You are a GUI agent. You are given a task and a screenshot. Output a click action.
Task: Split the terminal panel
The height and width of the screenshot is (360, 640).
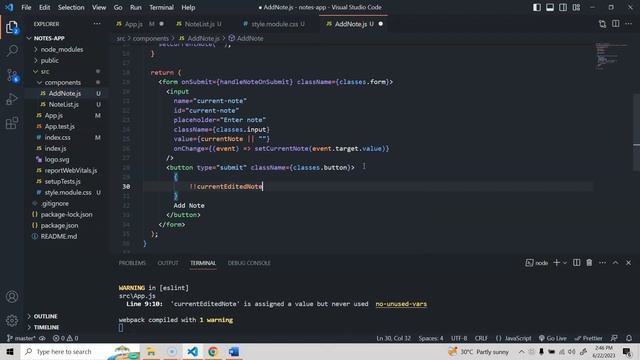(576, 263)
